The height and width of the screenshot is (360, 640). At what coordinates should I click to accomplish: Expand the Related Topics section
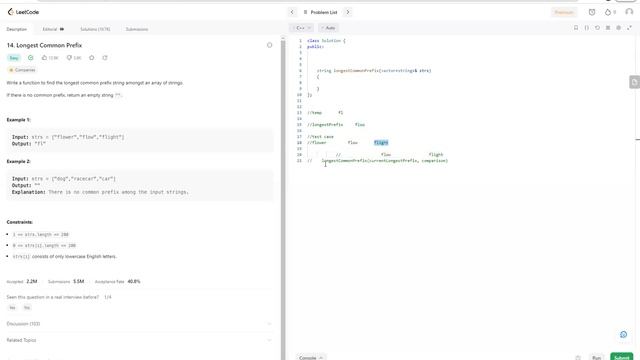pyautogui.click(x=139, y=340)
